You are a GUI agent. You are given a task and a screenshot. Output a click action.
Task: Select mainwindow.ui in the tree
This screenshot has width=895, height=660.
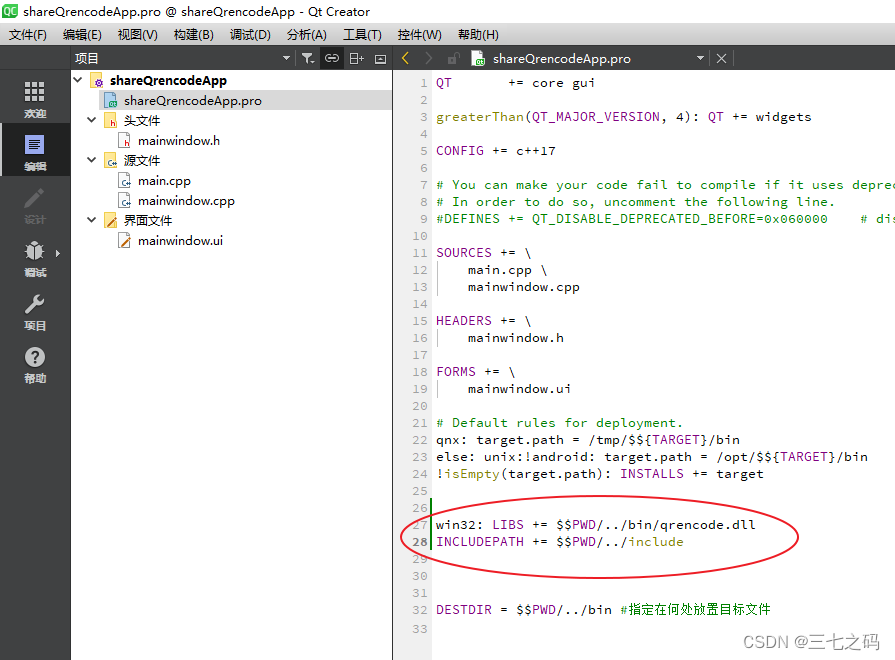[x=180, y=241]
